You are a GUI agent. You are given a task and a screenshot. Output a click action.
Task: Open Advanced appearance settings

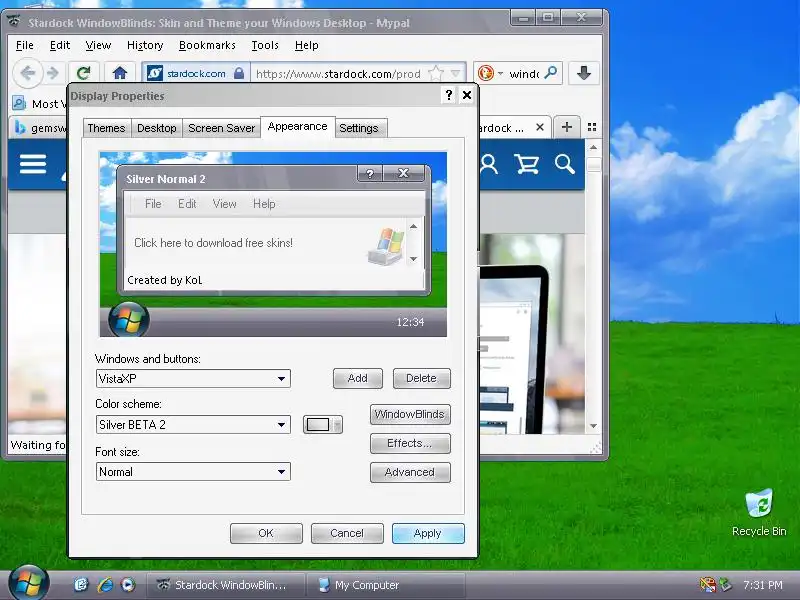(x=410, y=472)
